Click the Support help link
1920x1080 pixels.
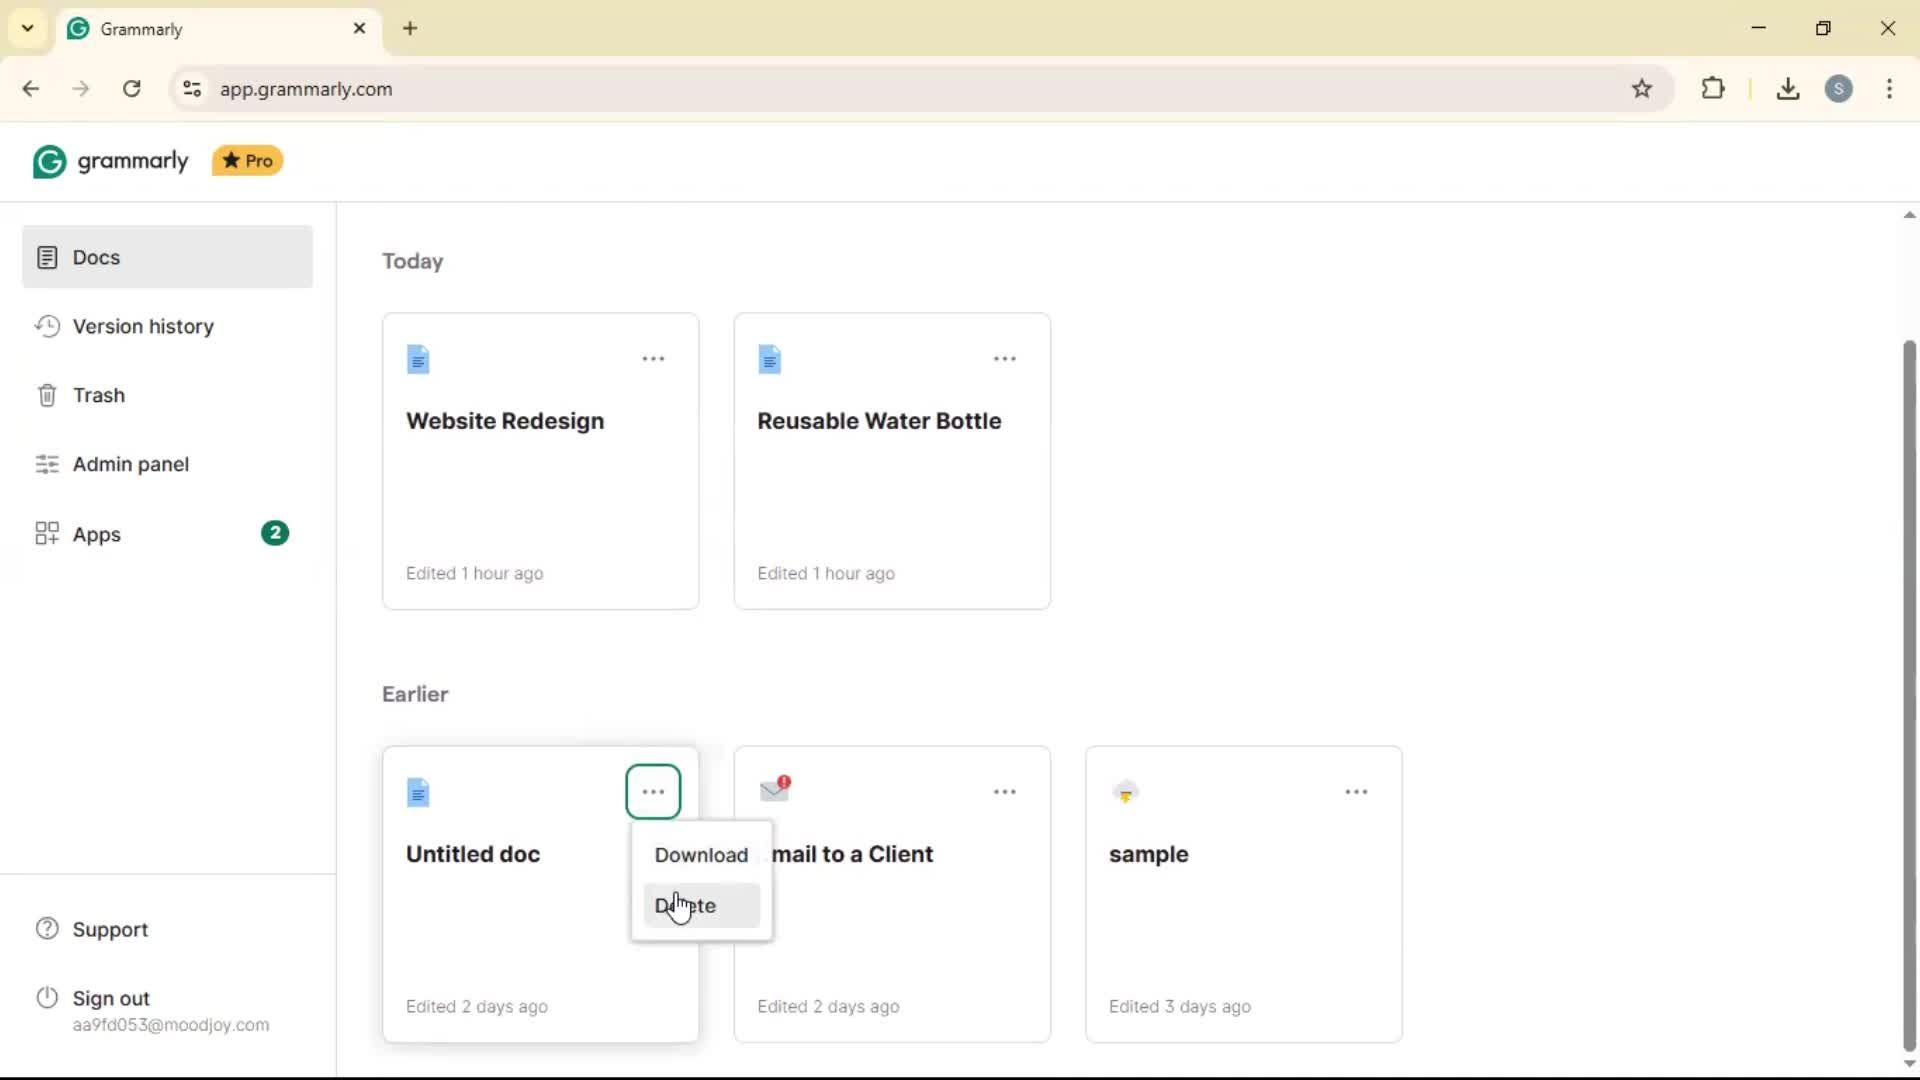(110, 930)
